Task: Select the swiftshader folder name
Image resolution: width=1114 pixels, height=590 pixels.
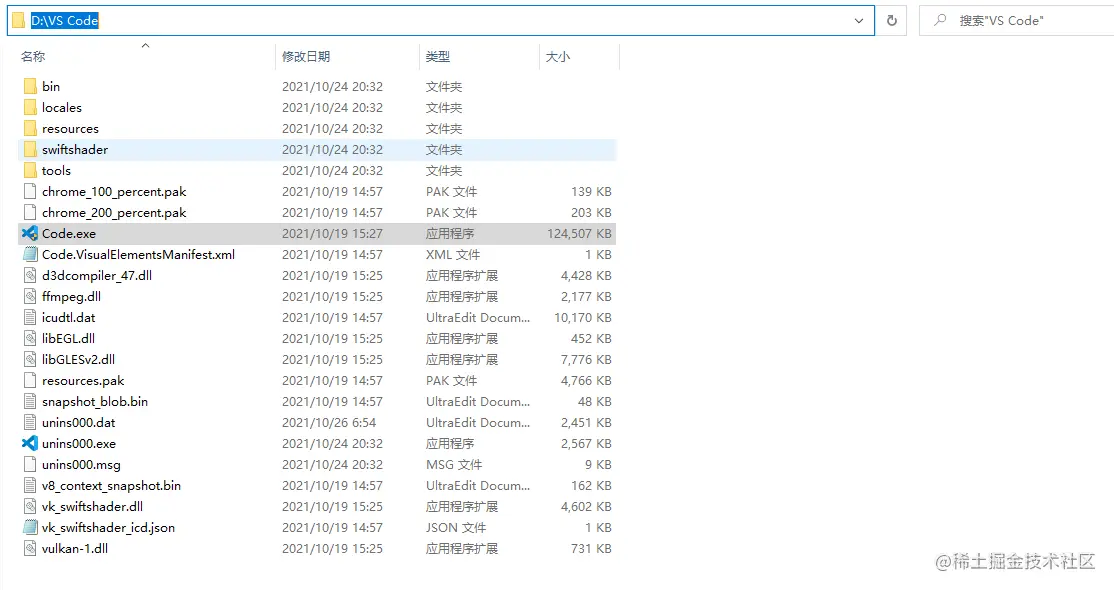Action: point(75,149)
